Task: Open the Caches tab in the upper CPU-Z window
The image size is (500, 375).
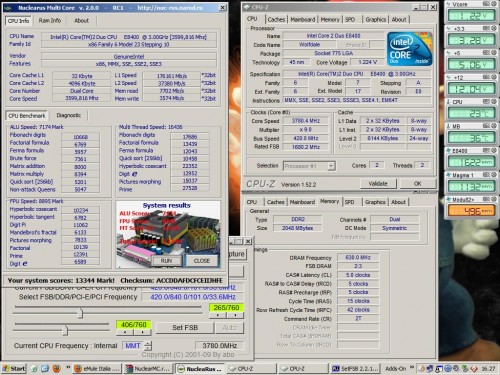Action: tap(276, 20)
